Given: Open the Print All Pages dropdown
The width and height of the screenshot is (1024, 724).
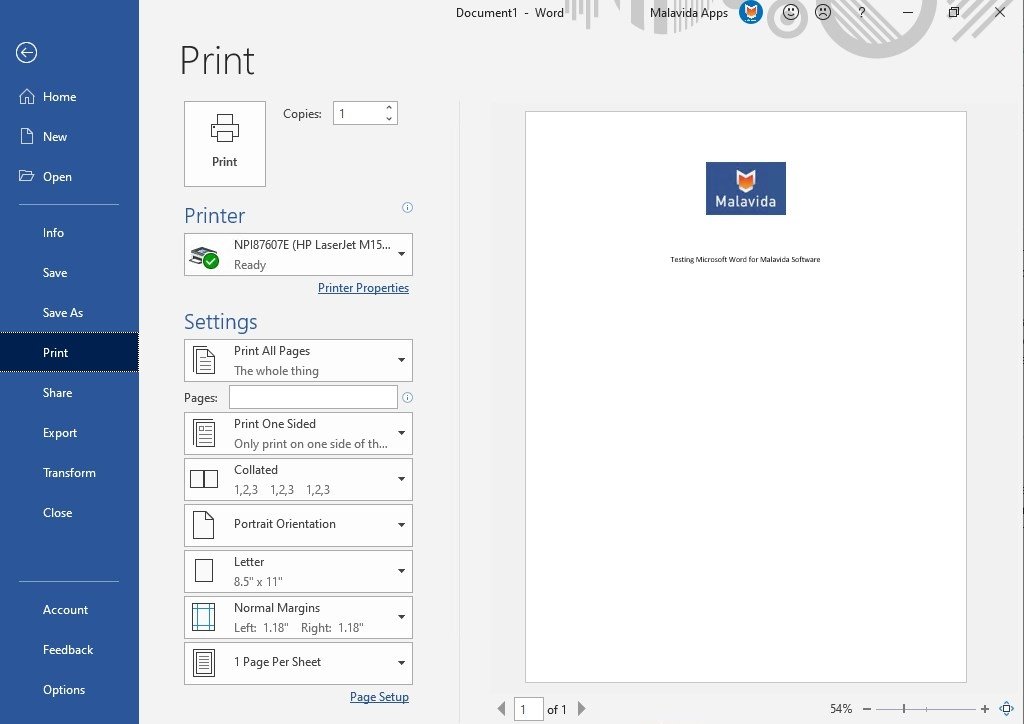Looking at the screenshot, I should pos(298,360).
